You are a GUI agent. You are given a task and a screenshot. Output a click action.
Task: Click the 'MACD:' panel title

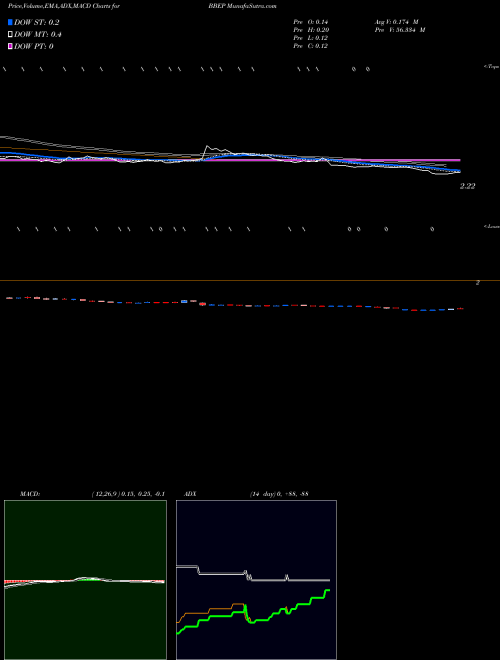coord(29,494)
